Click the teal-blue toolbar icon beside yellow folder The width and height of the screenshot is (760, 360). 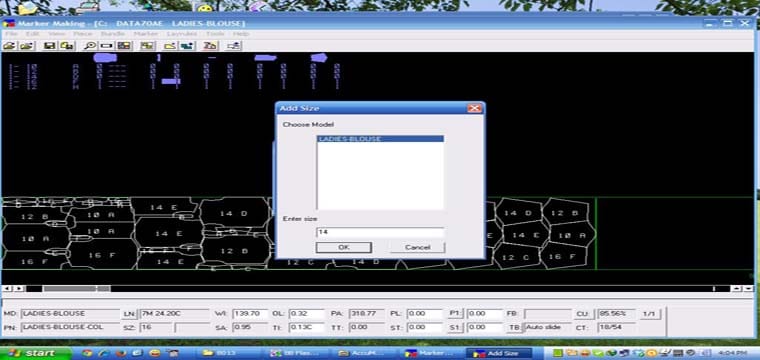(187, 46)
